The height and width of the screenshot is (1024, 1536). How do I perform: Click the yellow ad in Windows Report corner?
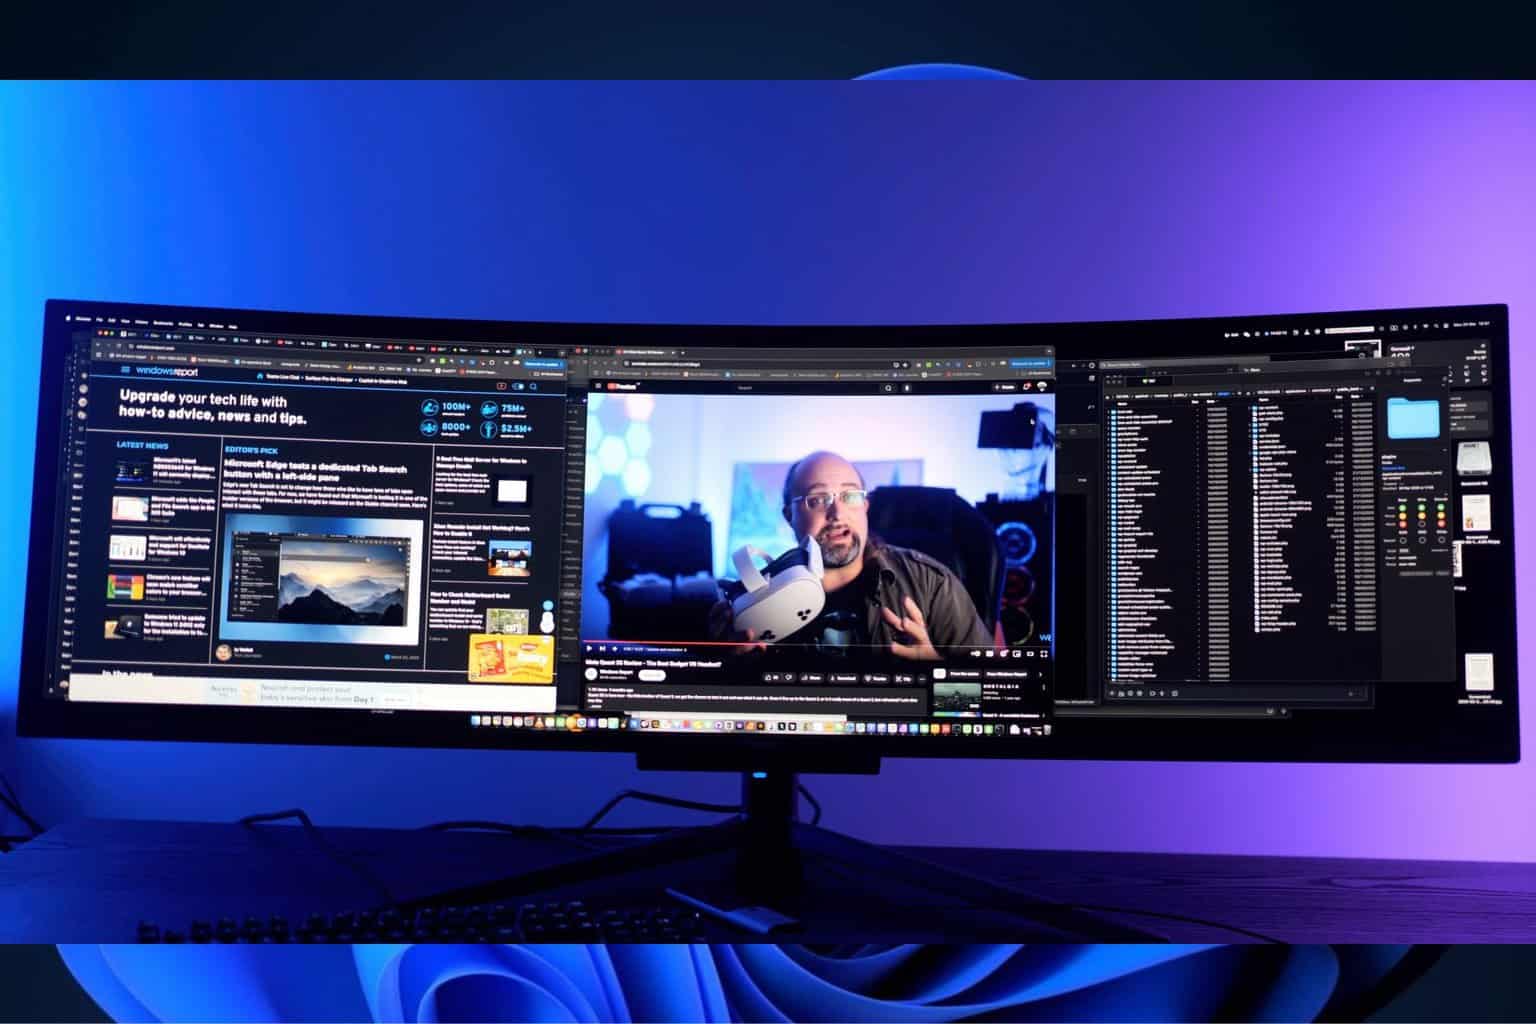[511, 658]
